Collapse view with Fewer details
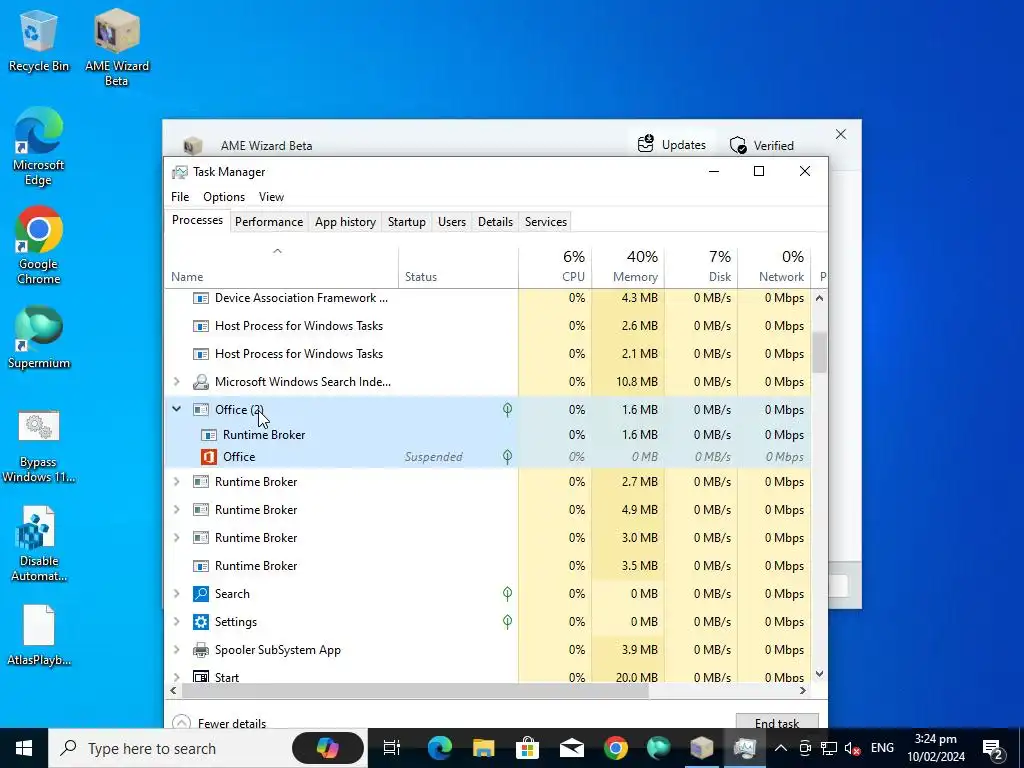 [219, 723]
